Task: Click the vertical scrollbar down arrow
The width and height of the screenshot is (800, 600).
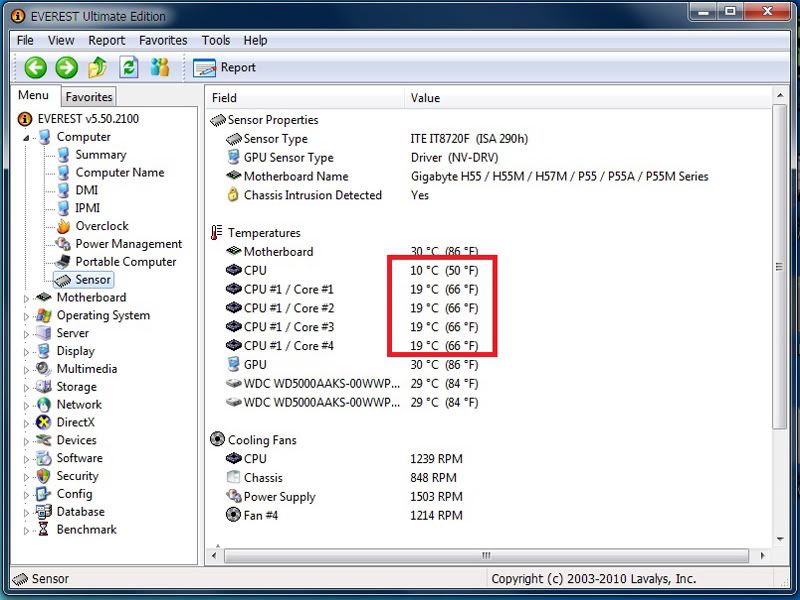Action: coord(780,539)
